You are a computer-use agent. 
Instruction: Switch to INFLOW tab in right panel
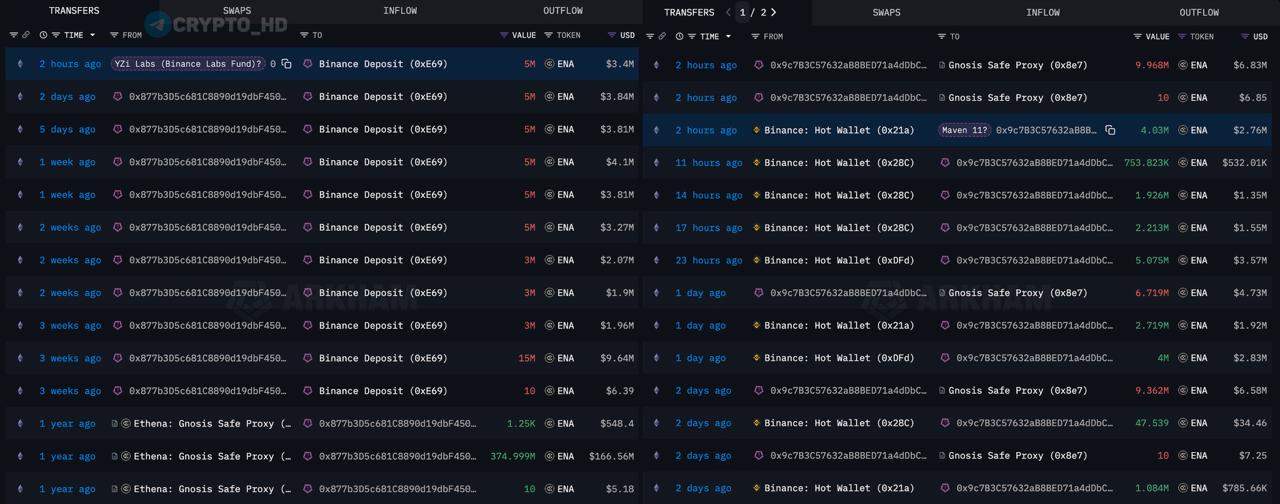pyautogui.click(x=1043, y=13)
